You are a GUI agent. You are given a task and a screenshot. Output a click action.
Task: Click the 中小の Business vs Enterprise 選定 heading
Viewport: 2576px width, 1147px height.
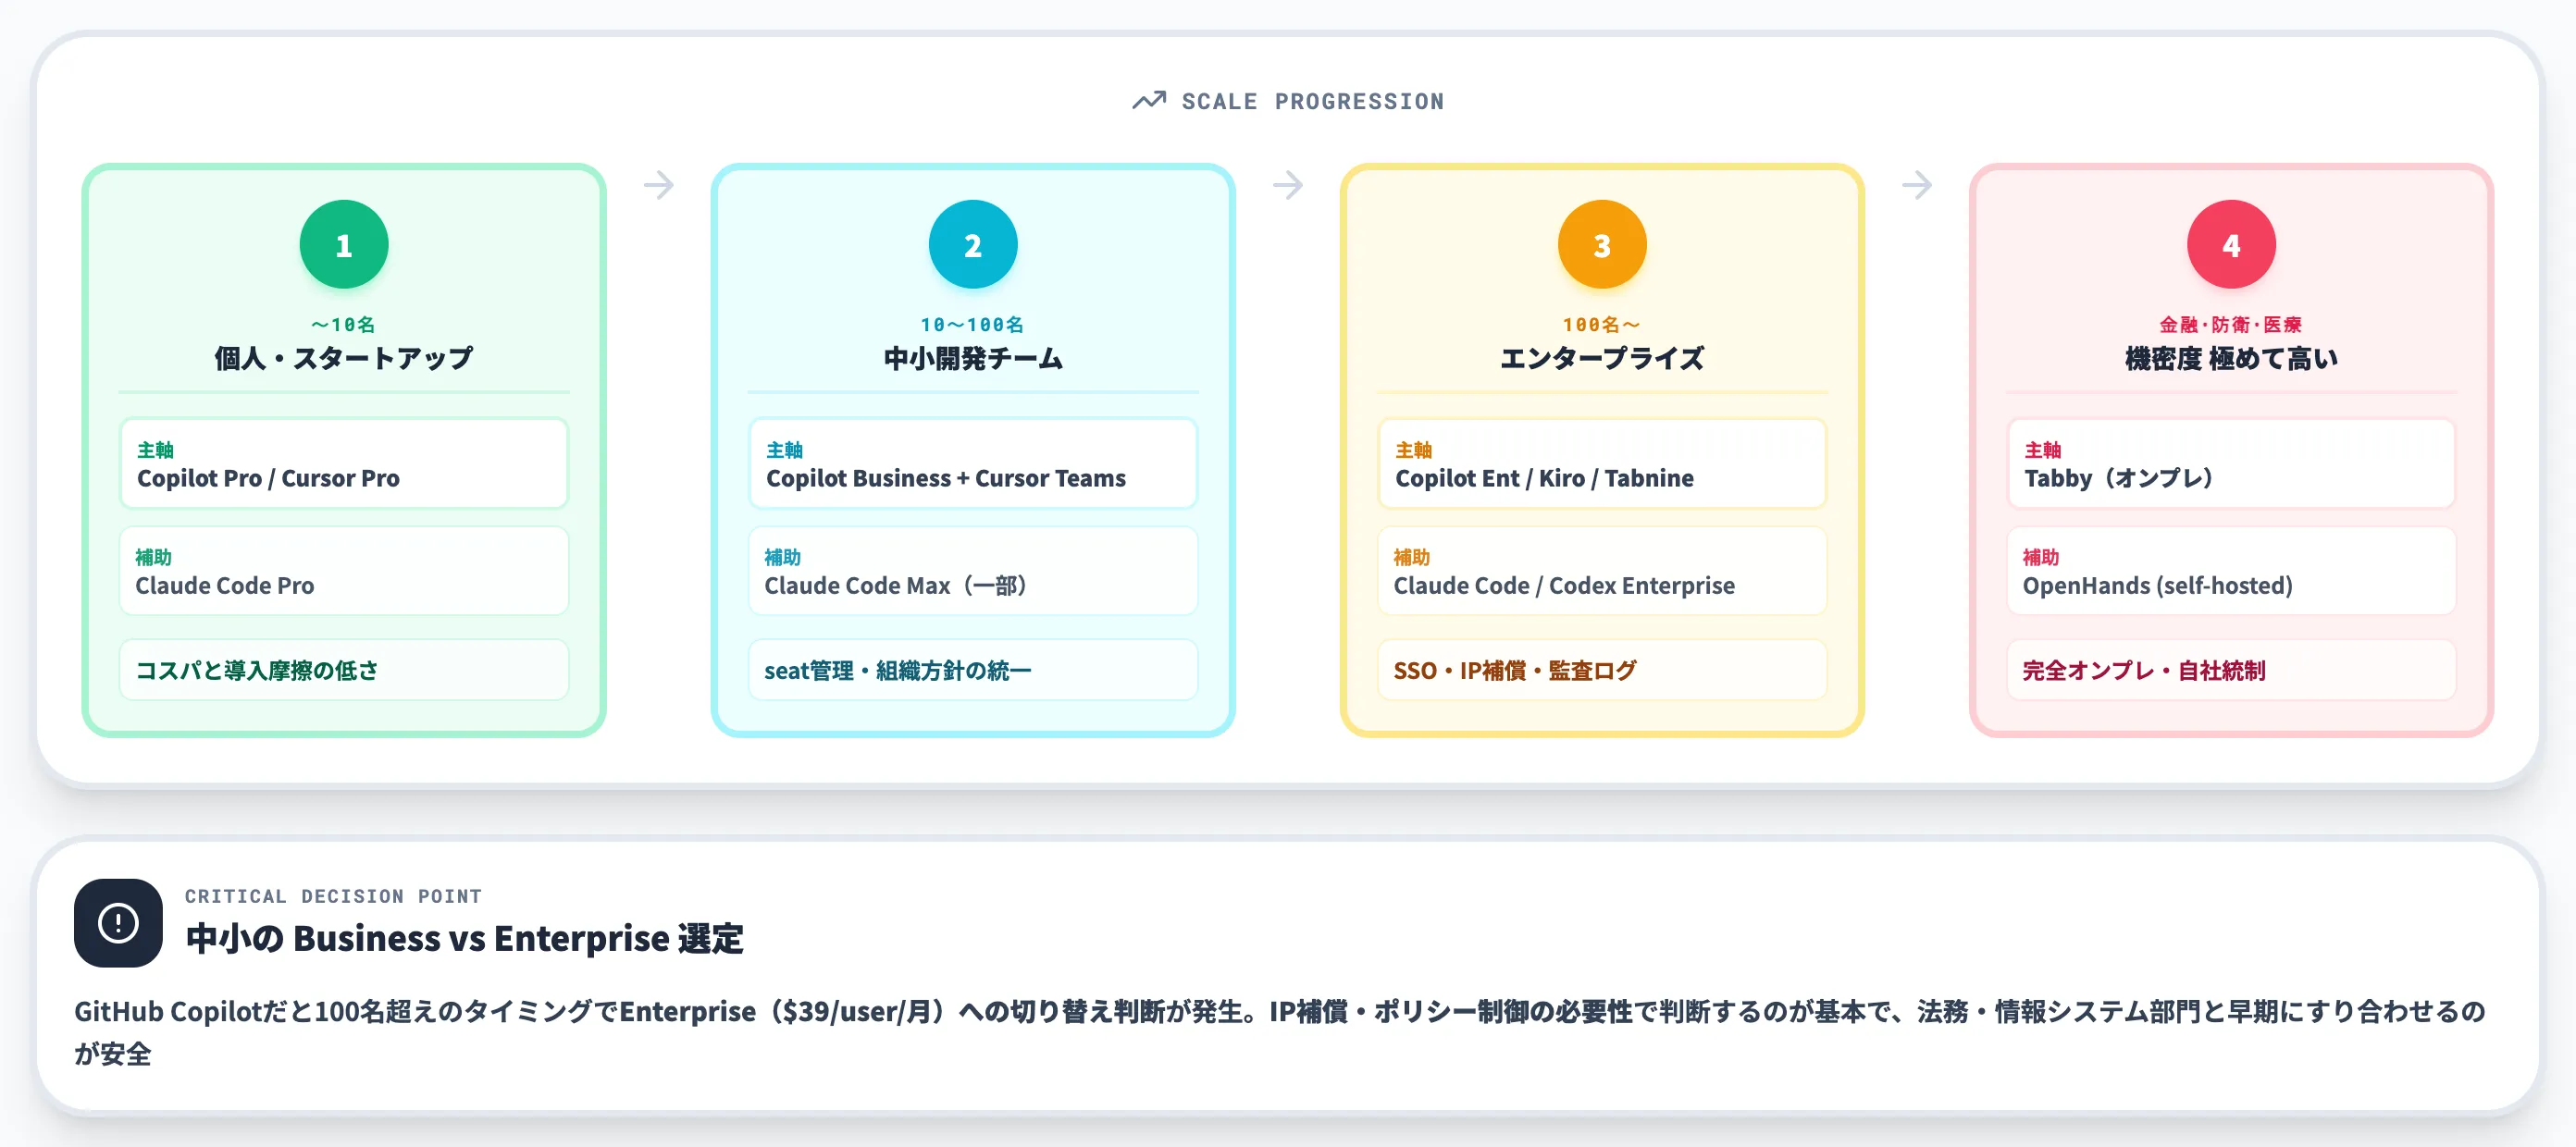(x=465, y=938)
